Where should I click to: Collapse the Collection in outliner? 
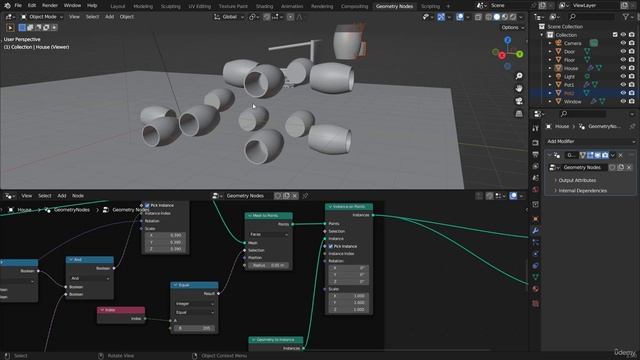pos(542,35)
